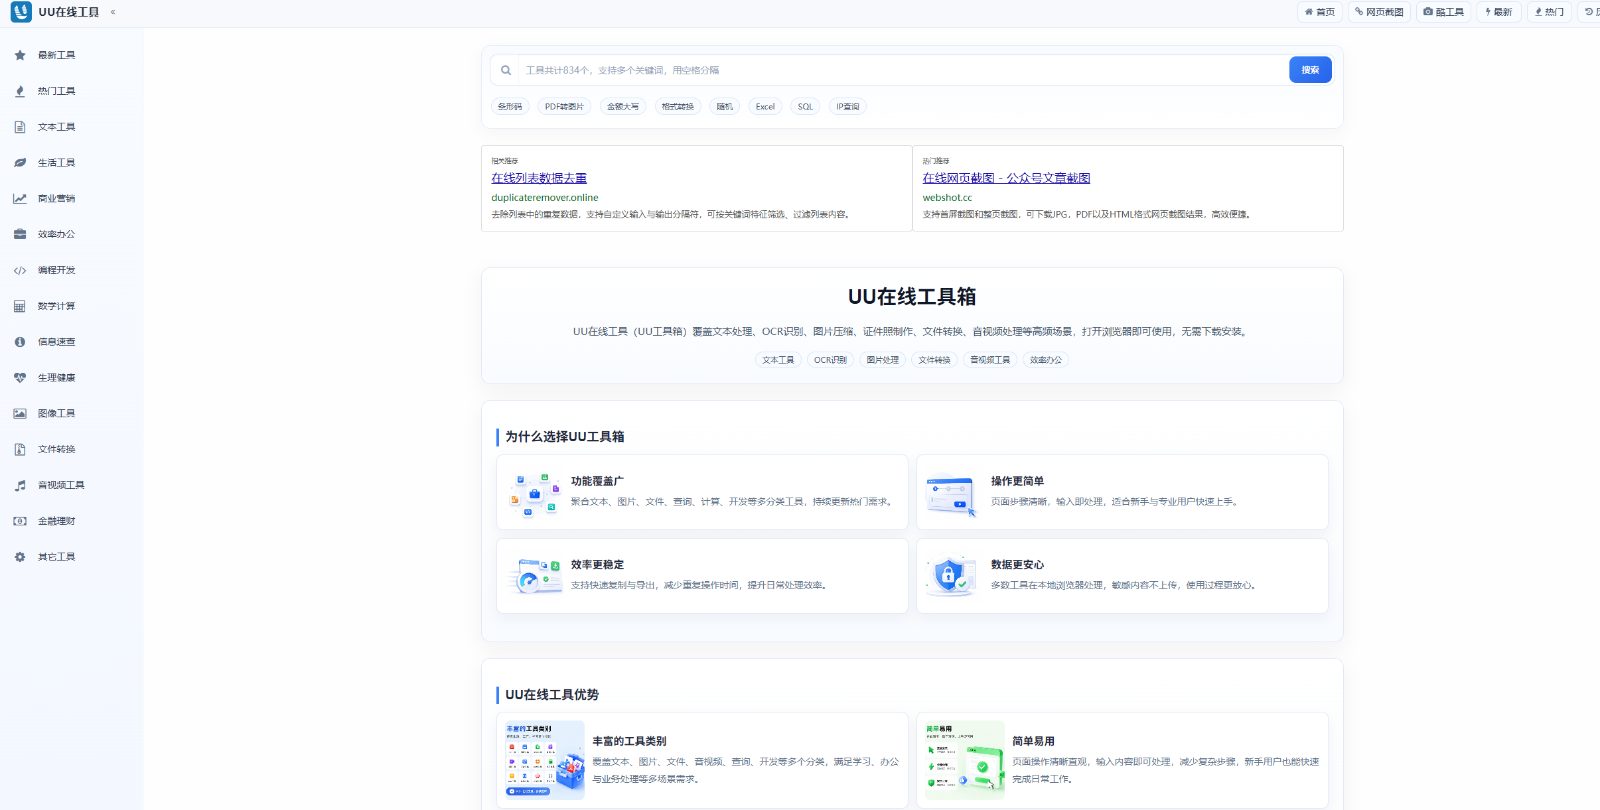1600x810 pixels.
Task: Select the 金额大写 keyword tag
Action: (623, 107)
